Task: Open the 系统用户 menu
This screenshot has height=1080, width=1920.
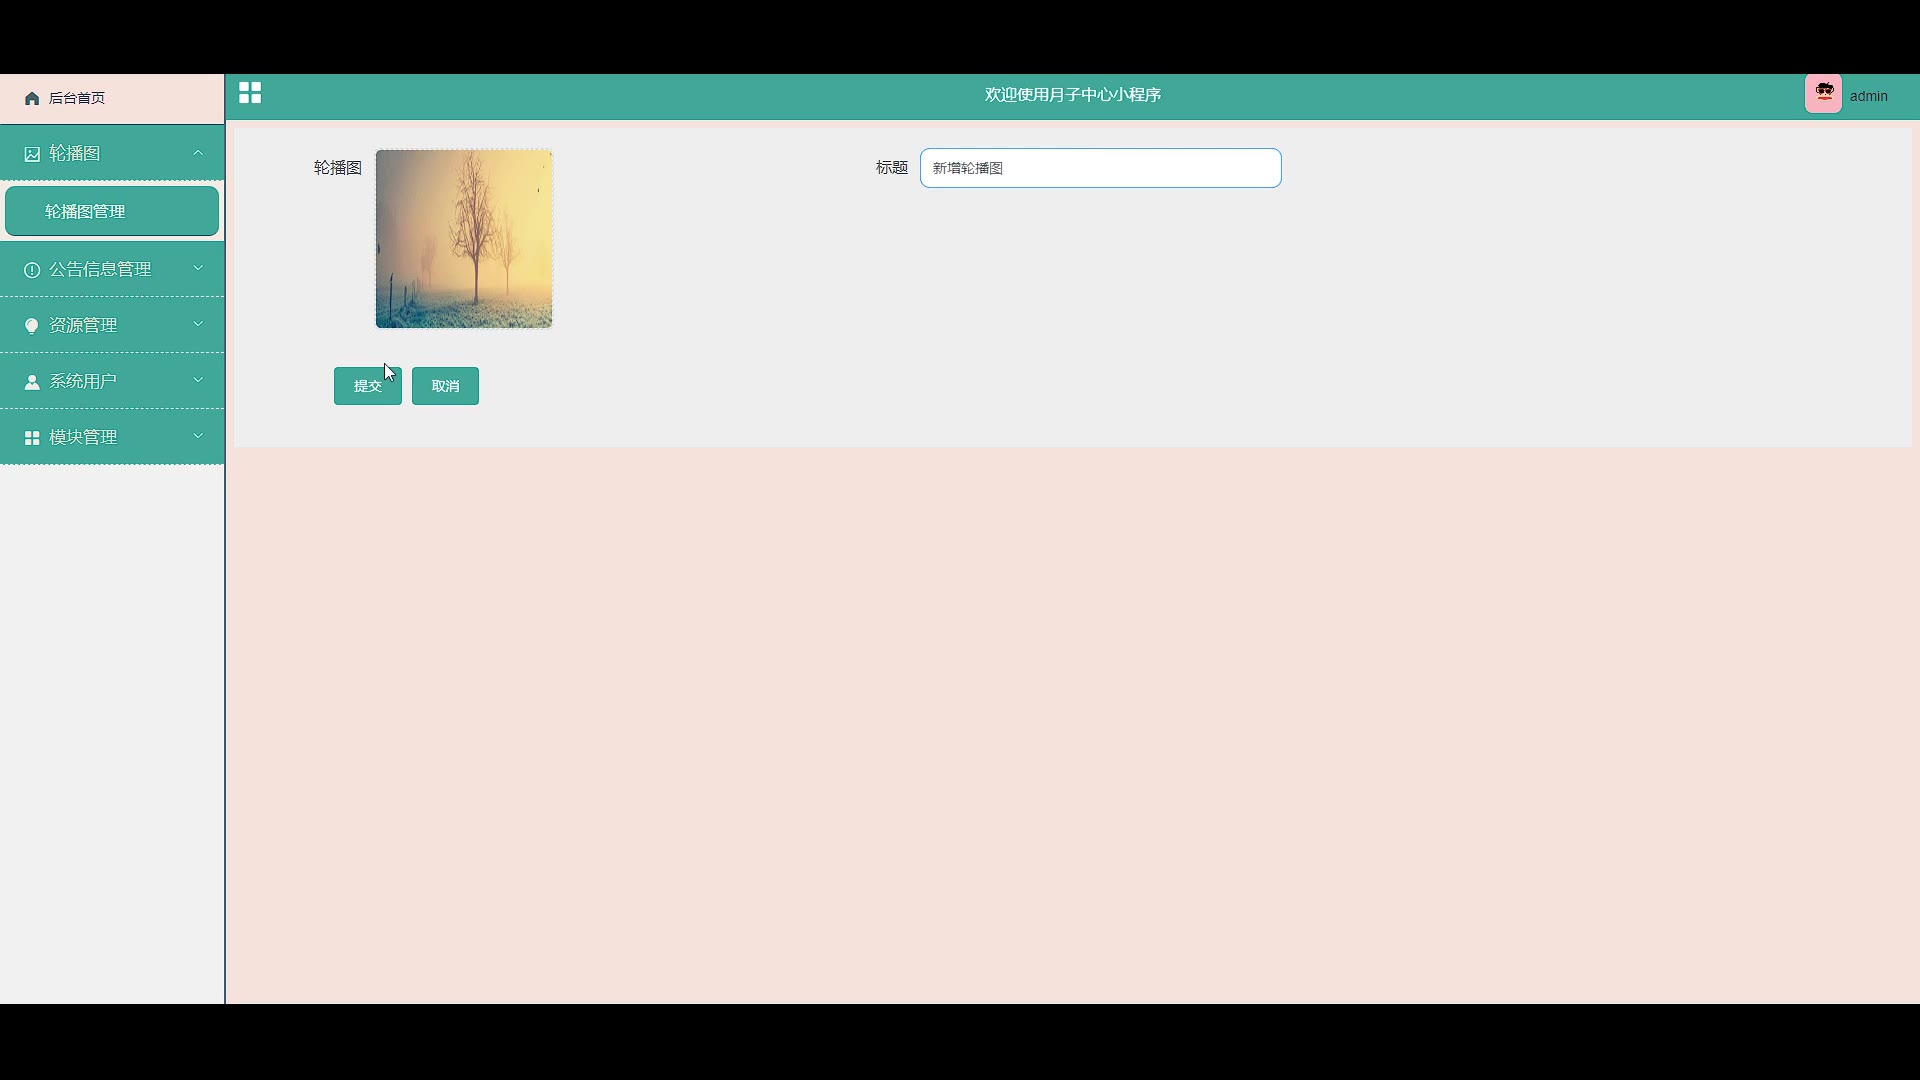Action: coord(112,381)
